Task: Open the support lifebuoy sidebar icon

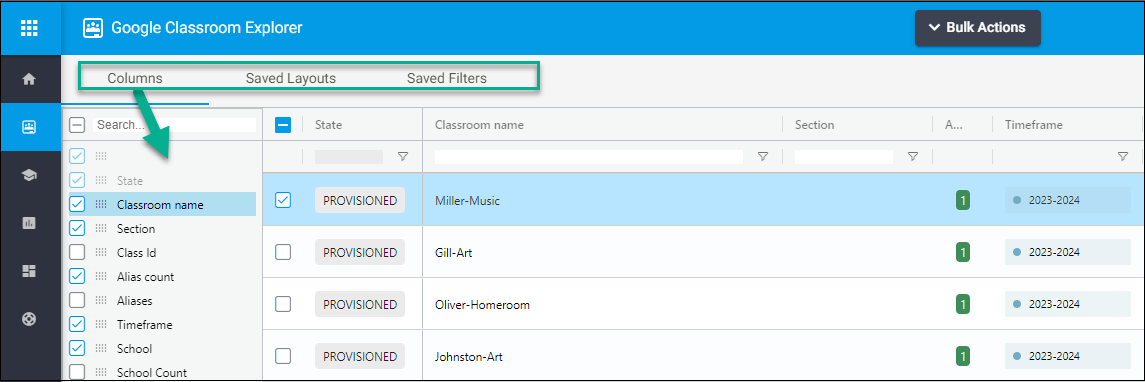Action: pyautogui.click(x=29, y=319)
